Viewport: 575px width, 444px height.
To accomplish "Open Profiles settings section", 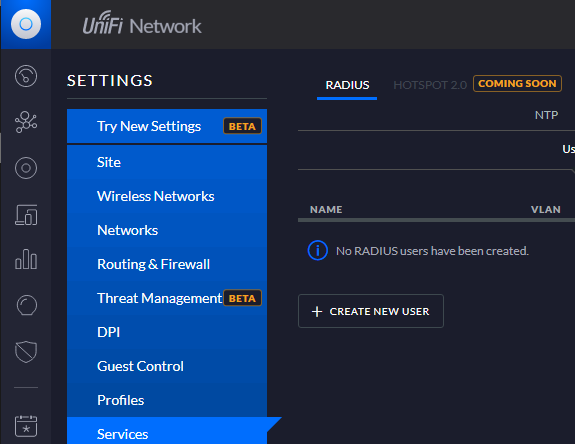I will [167, 400].
